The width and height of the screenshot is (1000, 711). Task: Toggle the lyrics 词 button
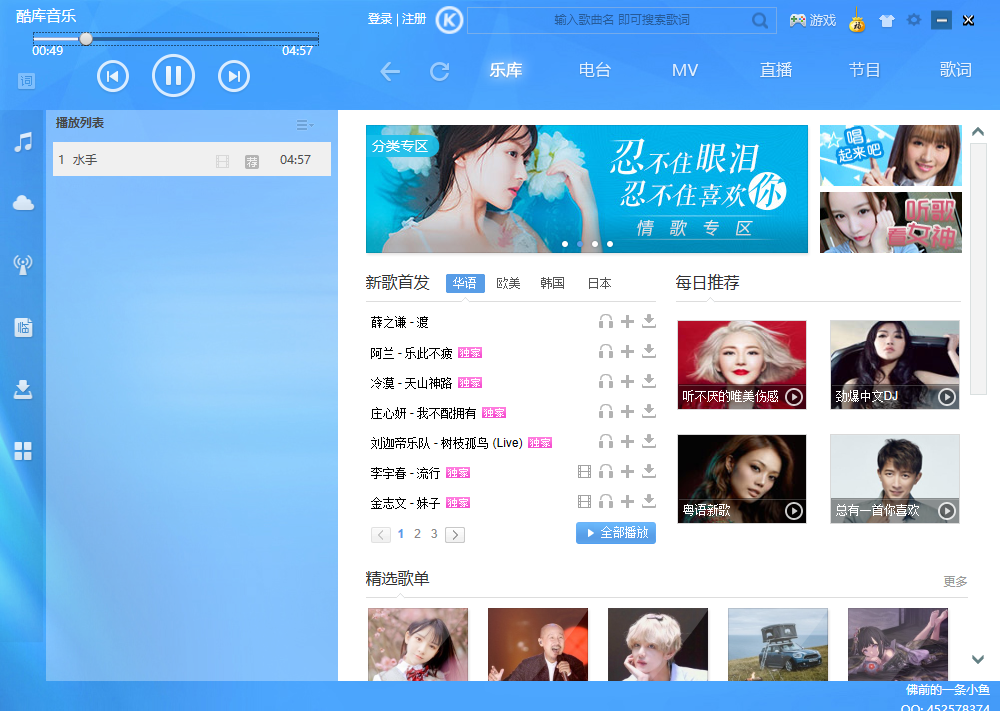[x=26, y=81]
